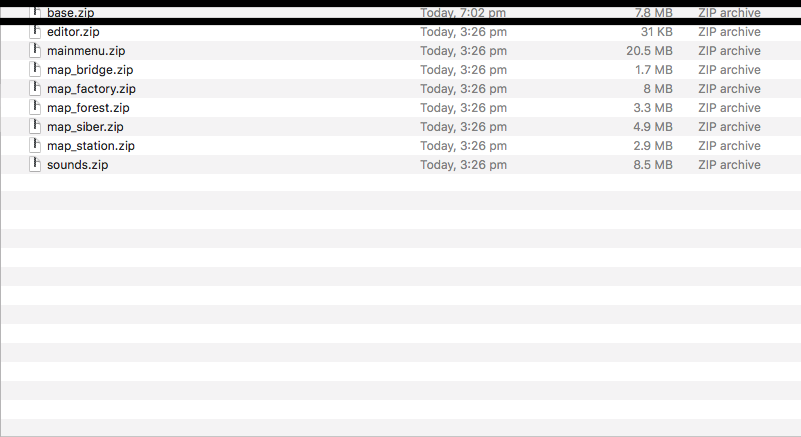Image resolution: width=801 pixels, height=437 pixels.
Task: Click the Today, 7:02 pm date entry
Action: 463,13
